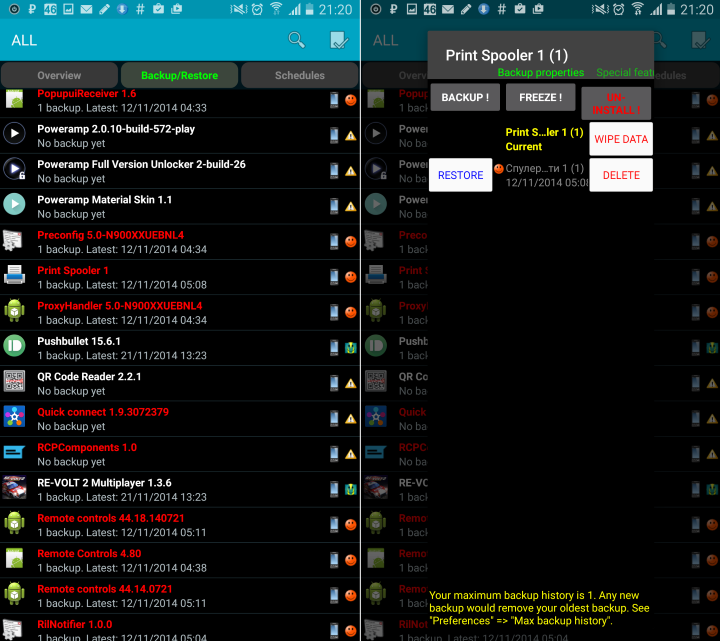This screenshot has height=641, width=720.
Task: Tap the smiley status icon for Print Spooler row
Action: tap(351, 277)
